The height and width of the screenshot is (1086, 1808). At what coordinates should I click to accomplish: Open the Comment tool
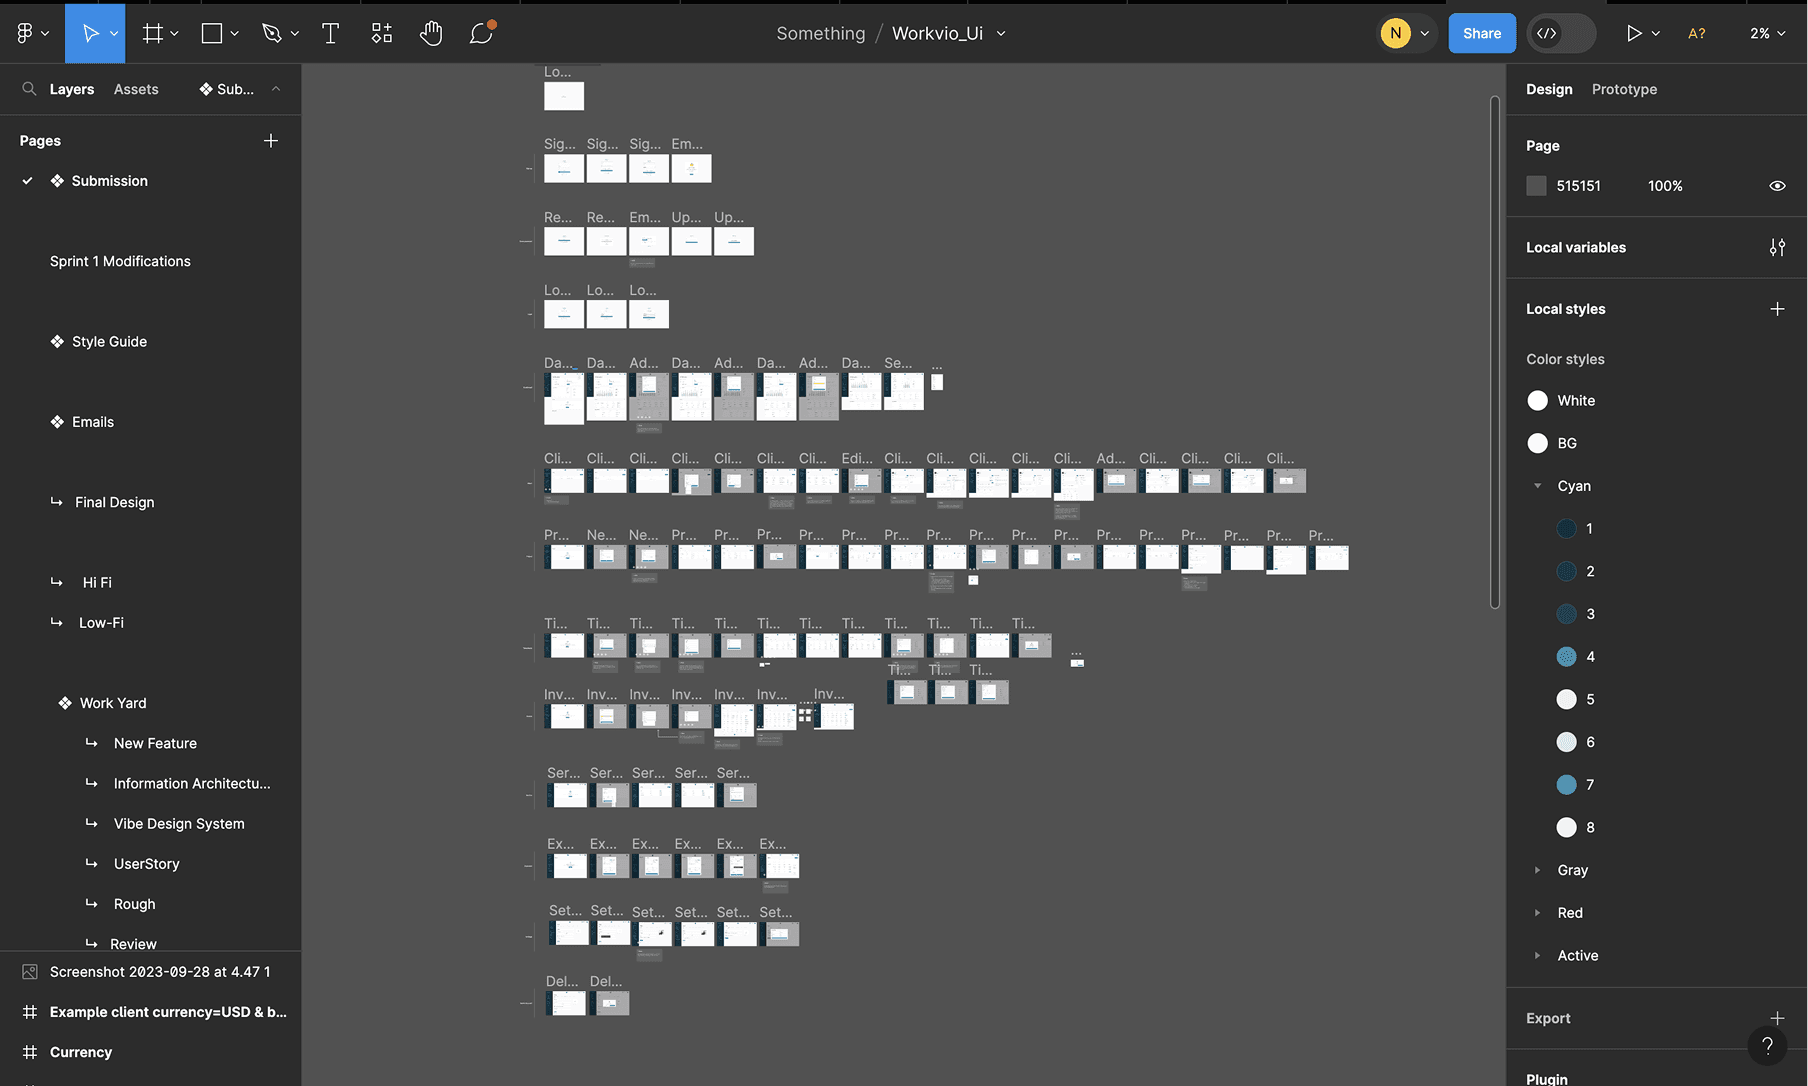(x=481, y=33)
